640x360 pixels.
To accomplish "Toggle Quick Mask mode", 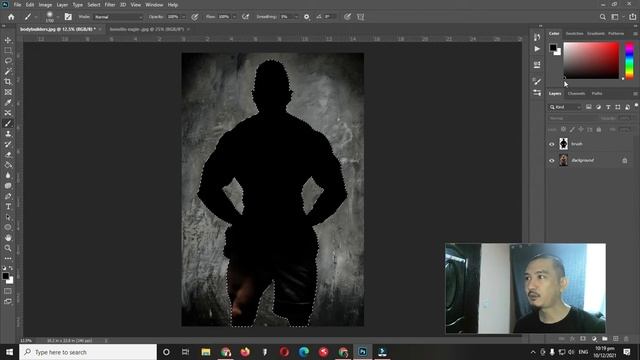I will pyautogui.click(x=8, y=291).
